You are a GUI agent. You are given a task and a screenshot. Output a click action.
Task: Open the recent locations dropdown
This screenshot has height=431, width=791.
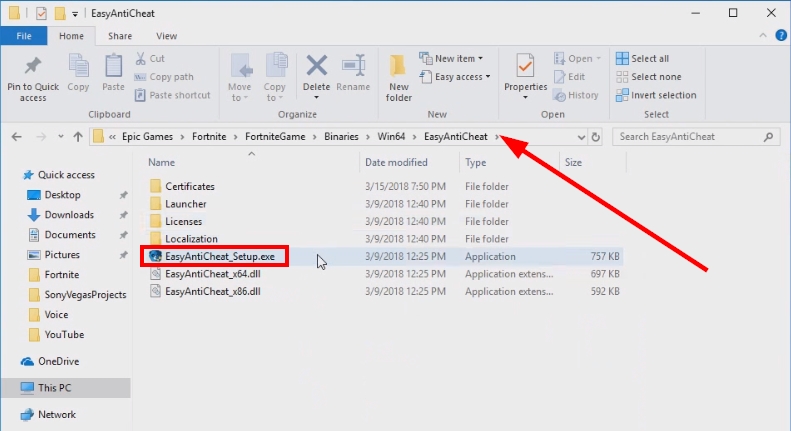coord(61,137)
